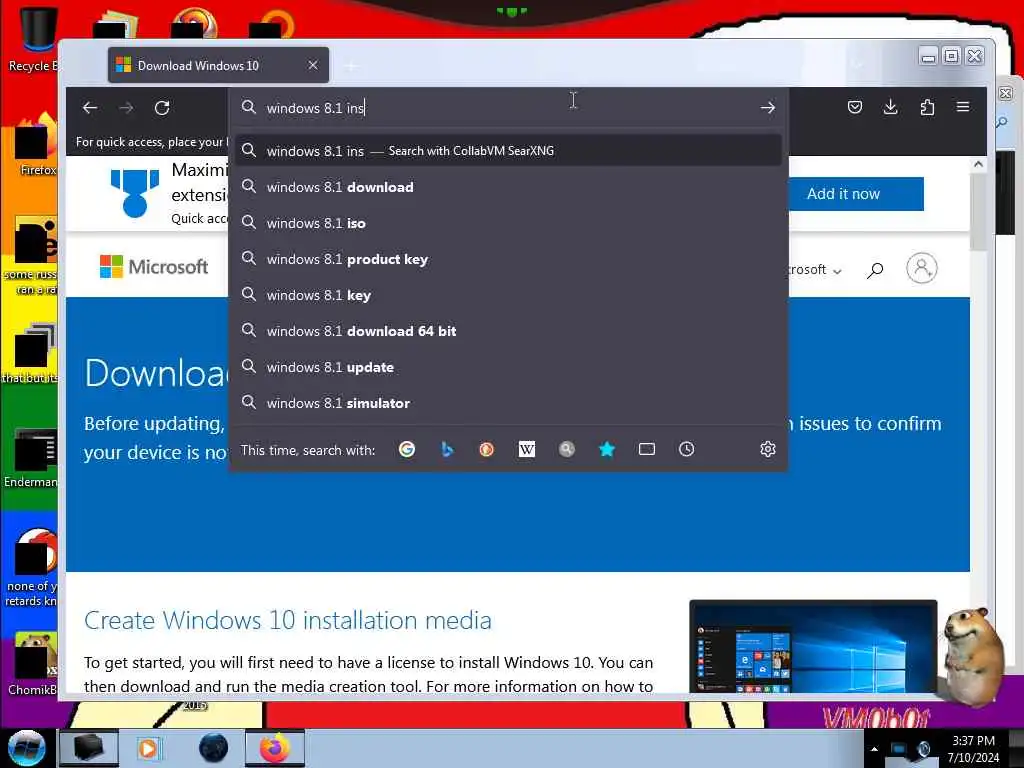
Task: Reload the current page
Action: click(162, 108)
